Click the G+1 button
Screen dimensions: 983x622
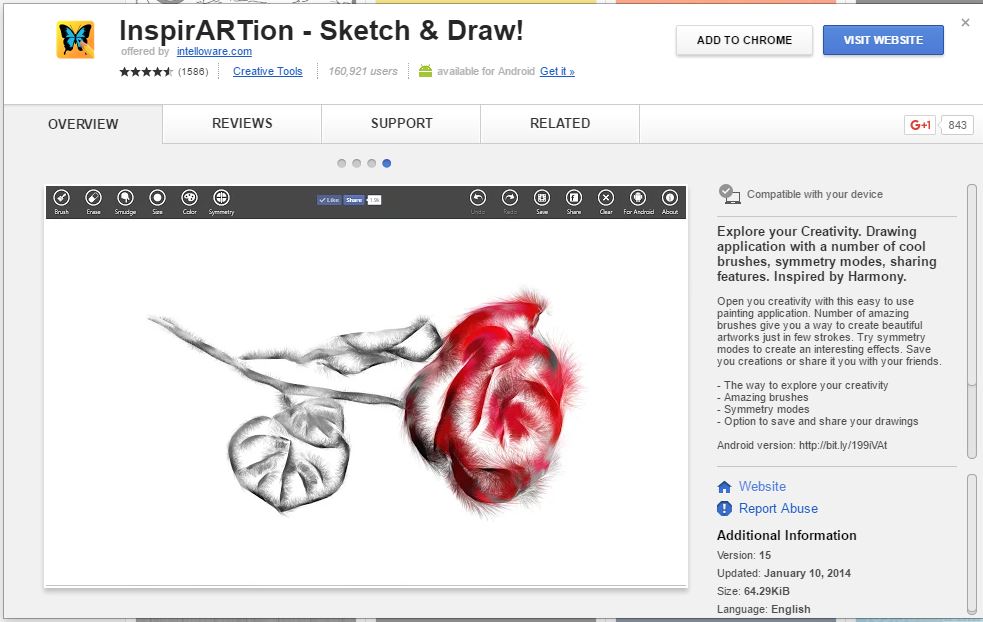(920, 125)
